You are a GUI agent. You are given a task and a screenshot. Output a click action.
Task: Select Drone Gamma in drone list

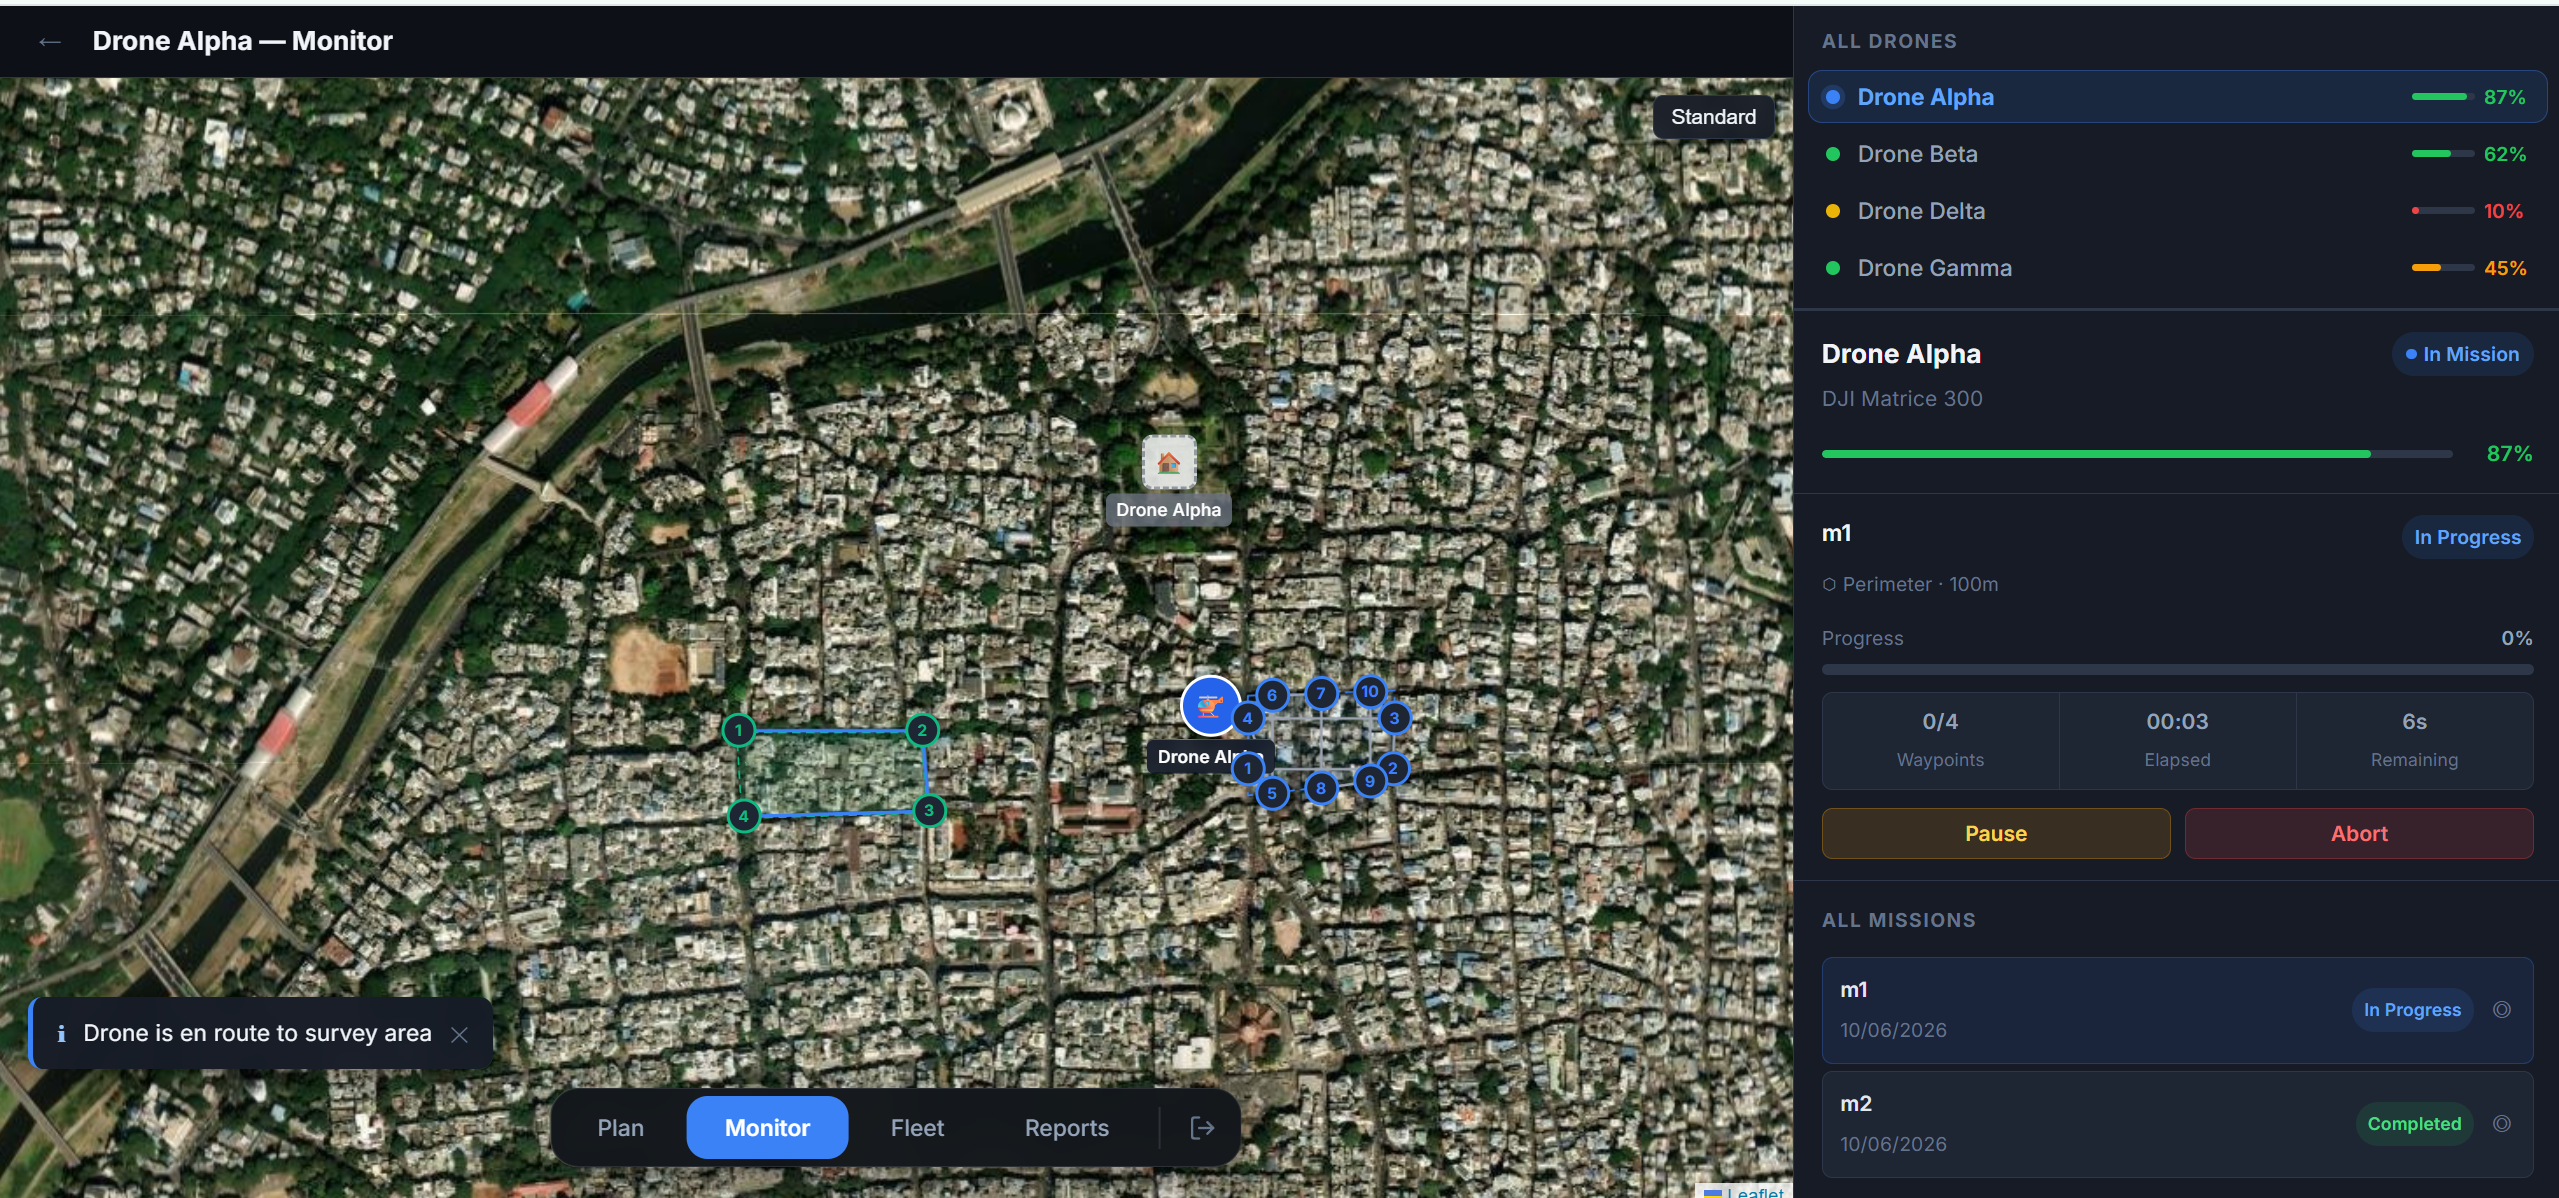(x=2177, y=268)
